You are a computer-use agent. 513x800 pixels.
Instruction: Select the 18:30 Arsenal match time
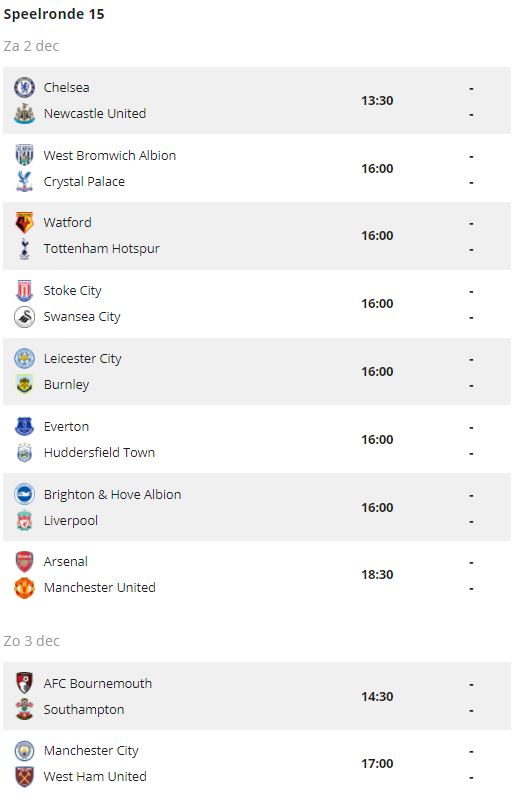[x=377, y=574]
